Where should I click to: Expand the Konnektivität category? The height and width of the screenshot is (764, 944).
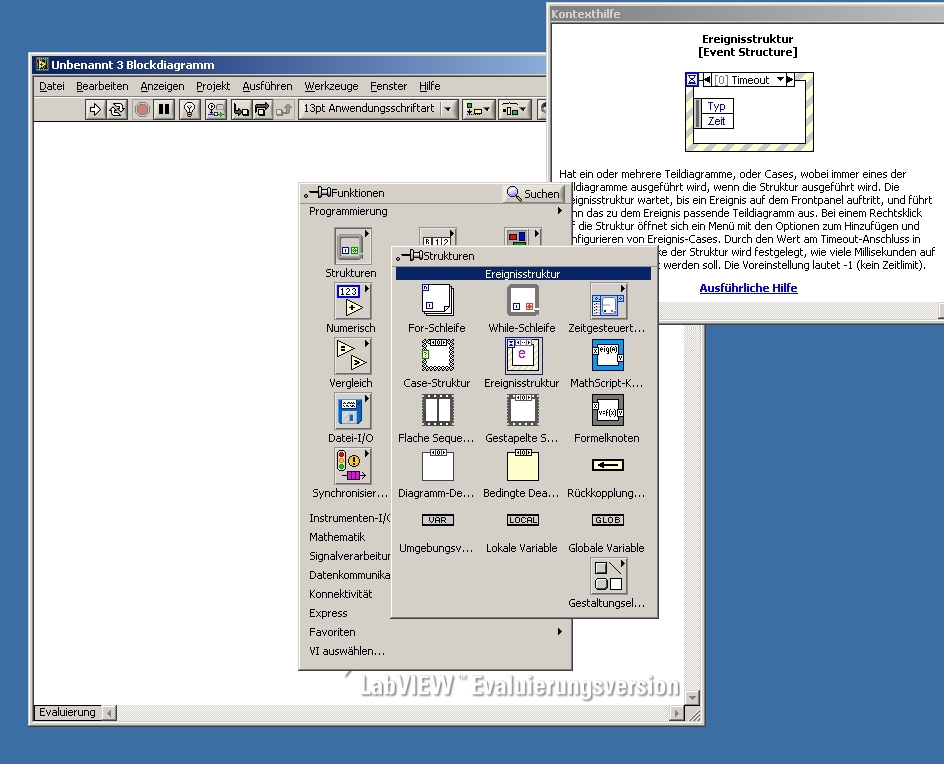(340, 594)
